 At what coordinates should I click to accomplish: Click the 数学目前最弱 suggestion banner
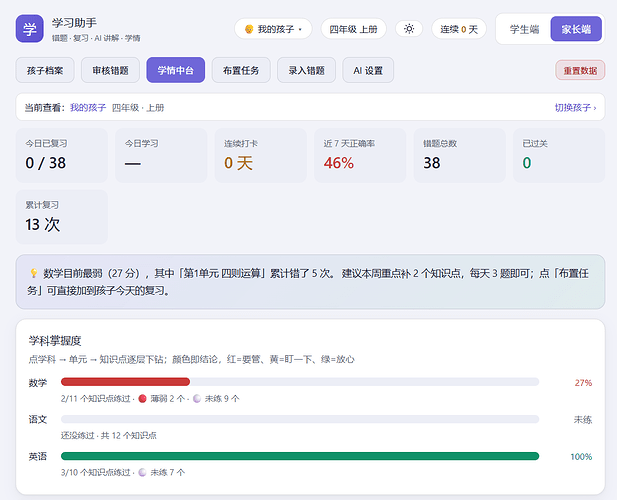[310, 282]
